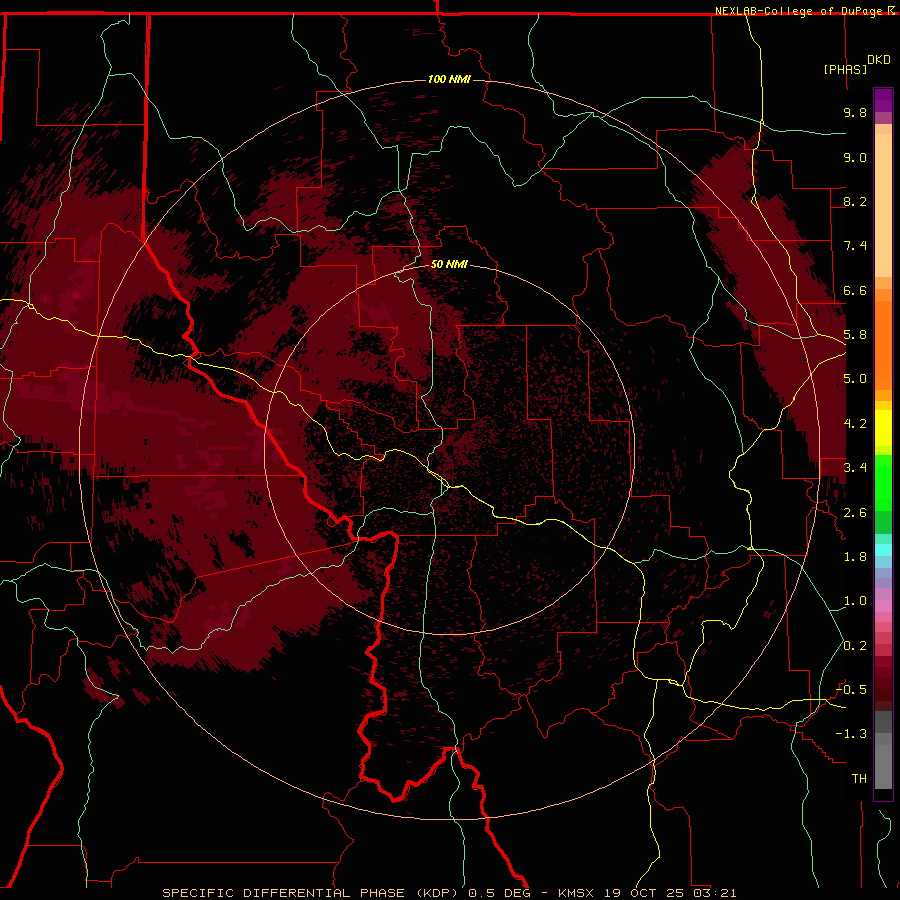Click the TH label at the legend bottom
Screen dimensions: 900x900
pyautogui.click(x=859, y=779)
